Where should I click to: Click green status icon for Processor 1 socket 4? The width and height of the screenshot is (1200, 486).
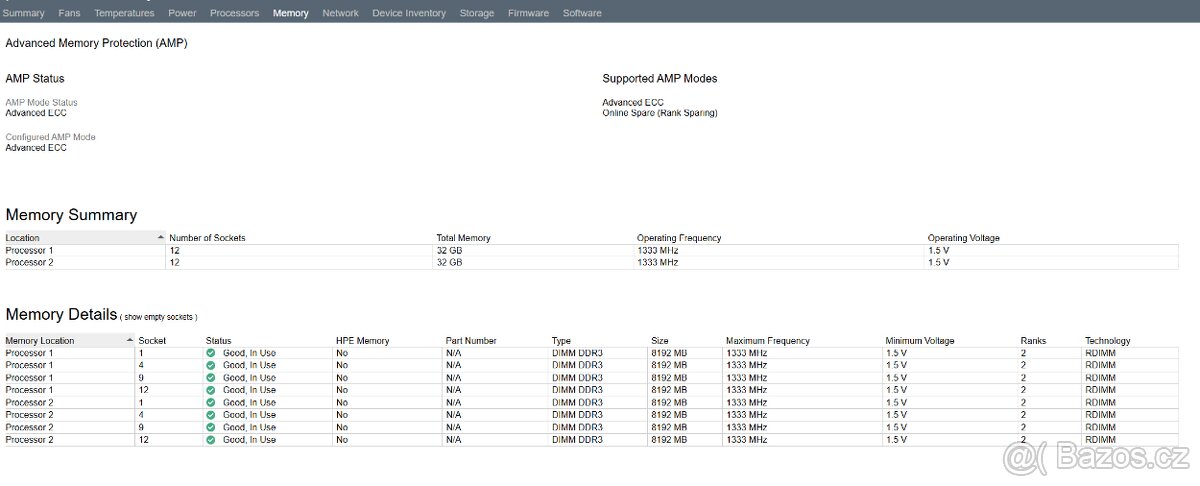point(211,365)
